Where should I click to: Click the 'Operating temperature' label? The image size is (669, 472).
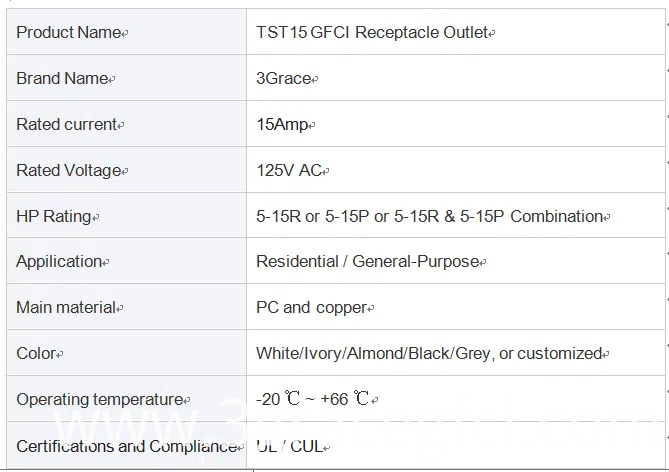tap(99, 400)
